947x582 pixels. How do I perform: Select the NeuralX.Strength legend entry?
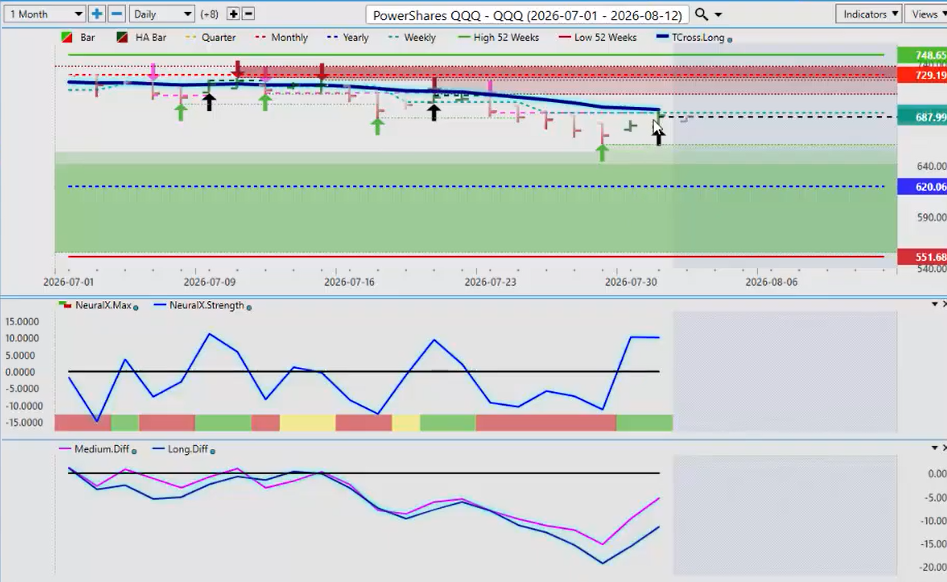point(199,305)
